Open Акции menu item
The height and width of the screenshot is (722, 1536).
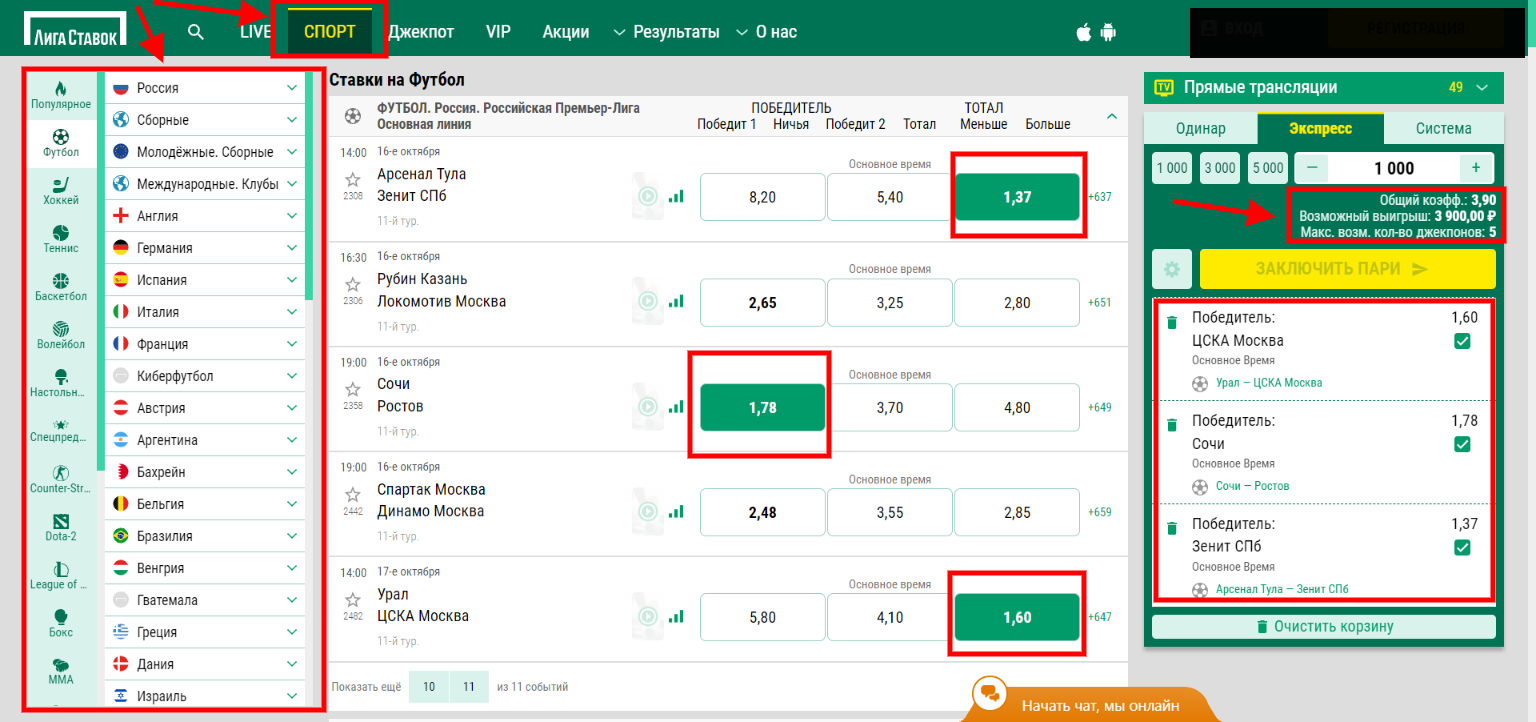point(566,32)
